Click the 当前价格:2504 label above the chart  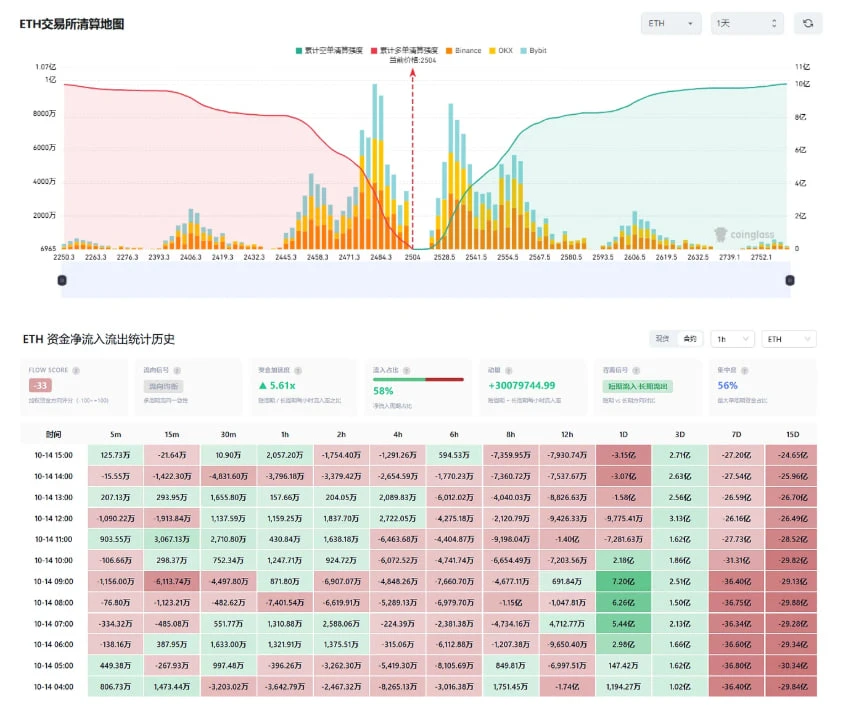412,60
